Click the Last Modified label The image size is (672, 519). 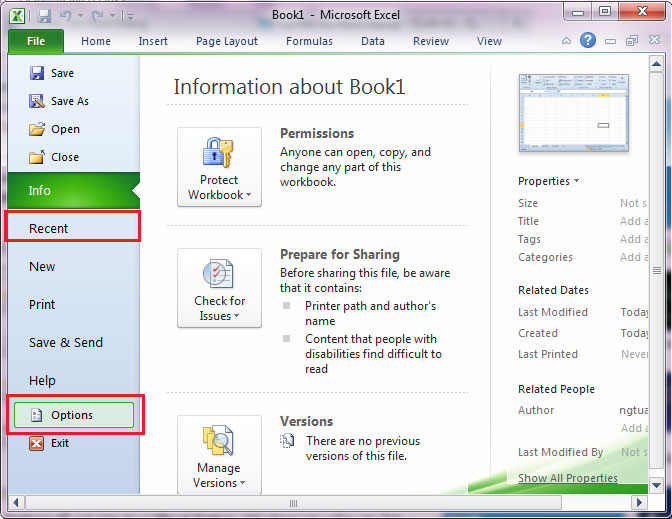[x=553, y=312]
